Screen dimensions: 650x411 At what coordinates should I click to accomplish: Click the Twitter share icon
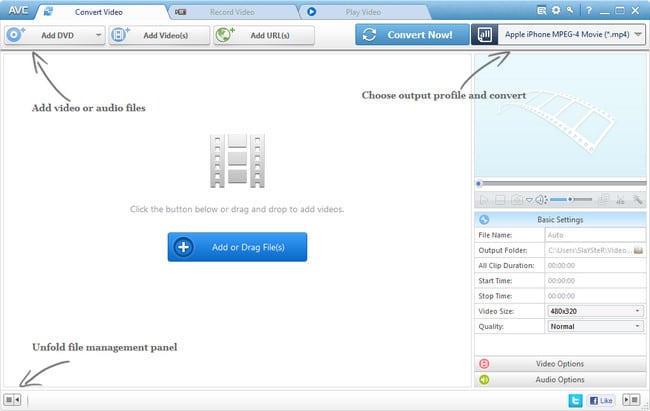576,400
